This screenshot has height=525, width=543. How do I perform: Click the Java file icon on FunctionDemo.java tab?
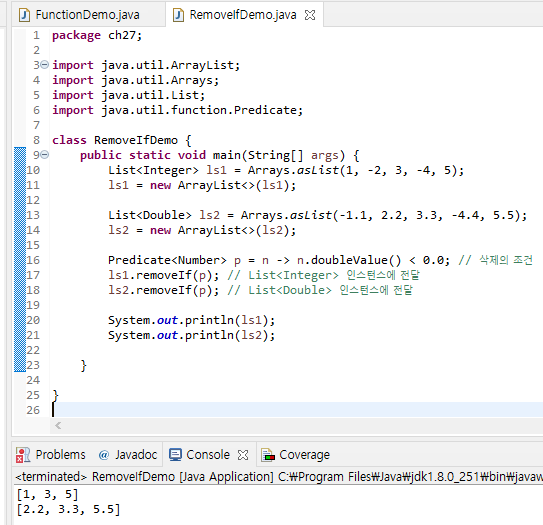pos(24,15)
